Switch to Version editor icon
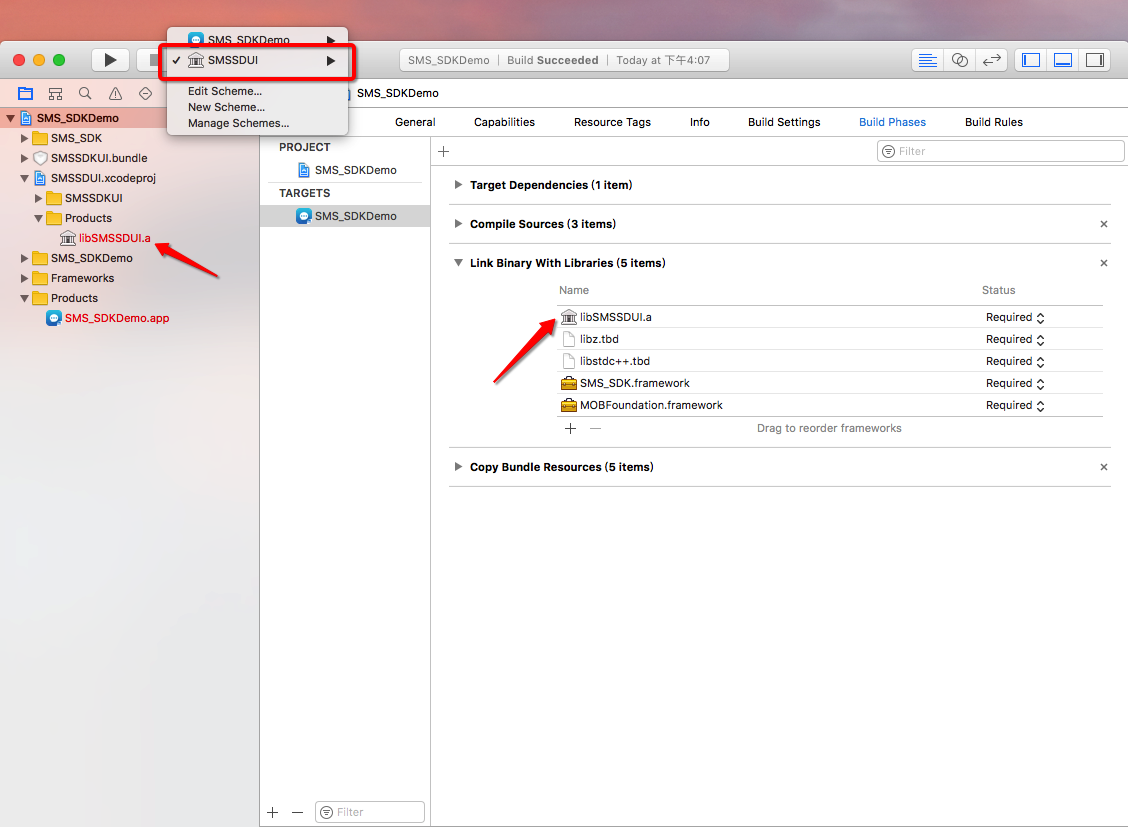The height and width of the screenshot is (827, 1128). [991, 60]
